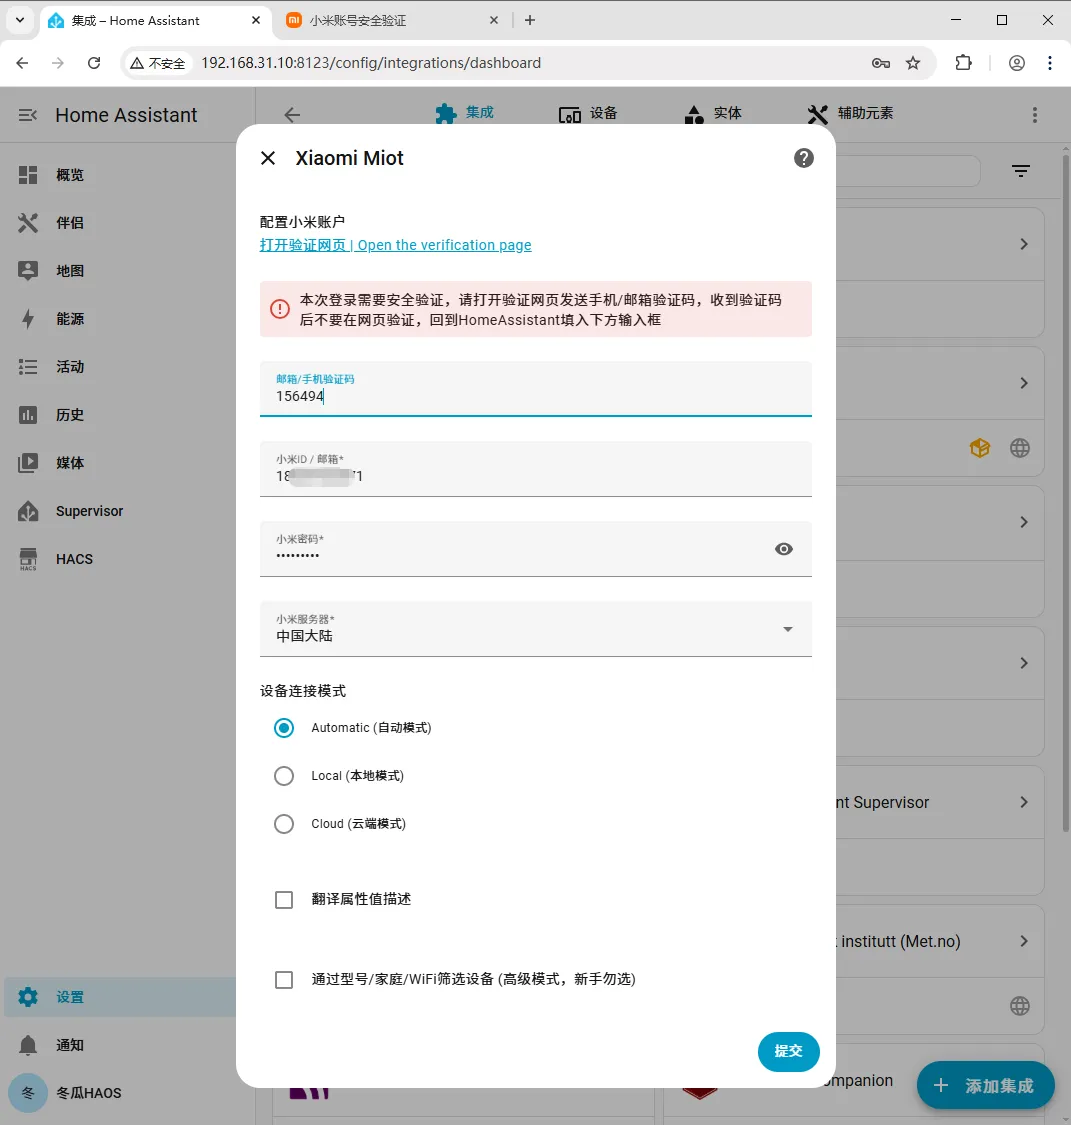Open the 活动 activity sidebar item
This screenshot has width=1071, height=1125.
[119, 367]
